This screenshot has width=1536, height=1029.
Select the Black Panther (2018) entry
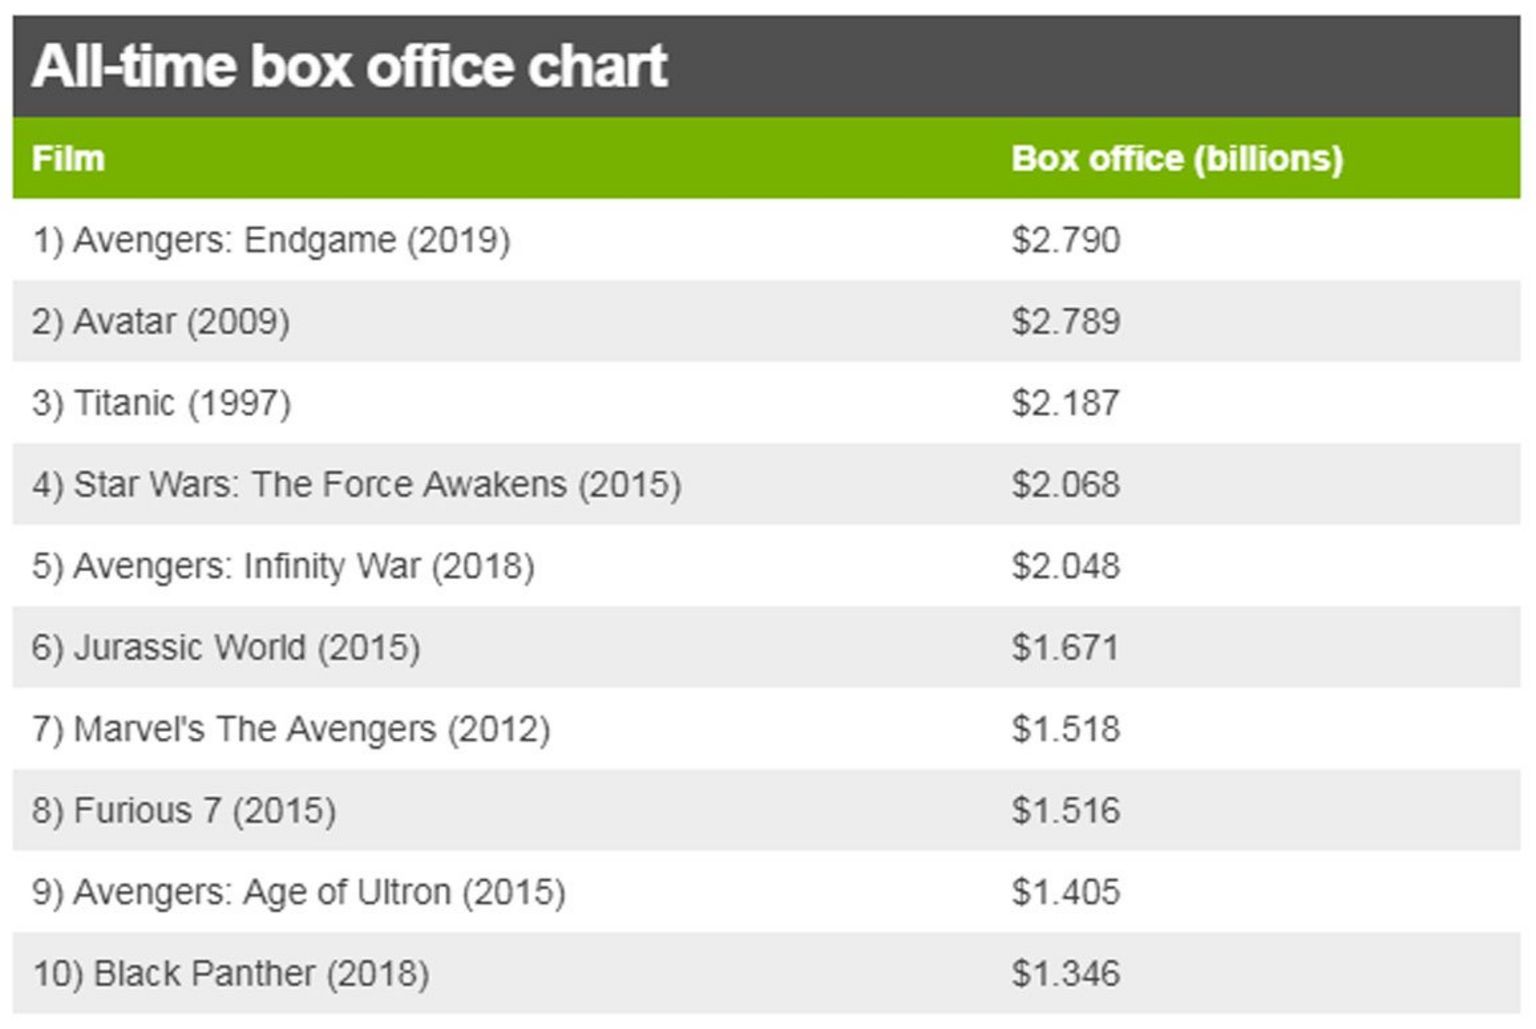231,973
